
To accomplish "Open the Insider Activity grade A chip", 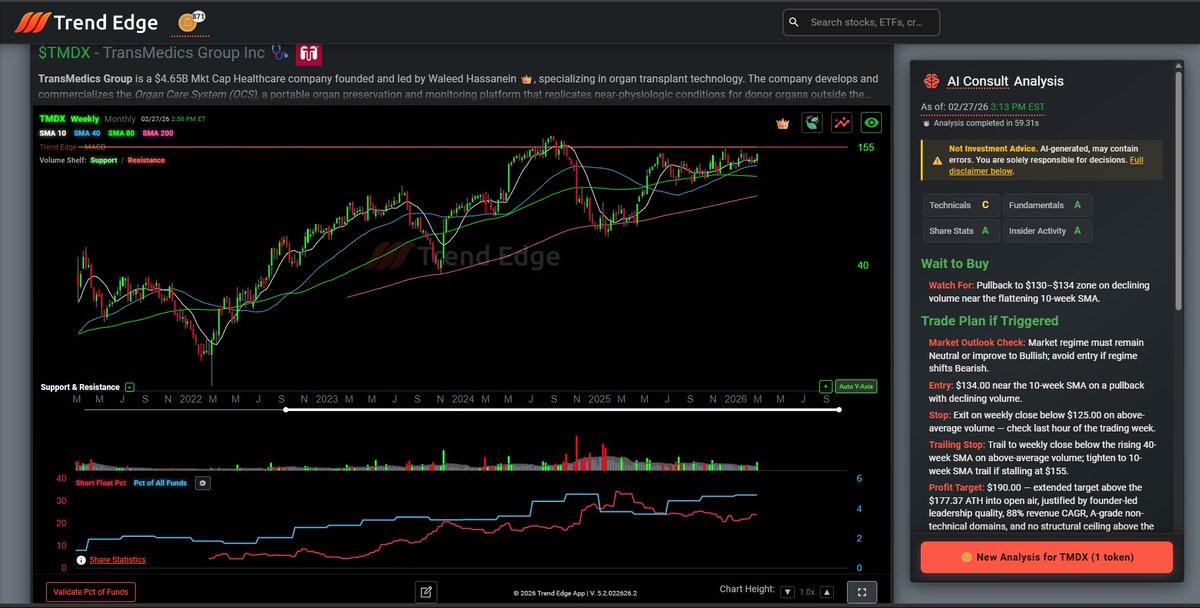I will (x=1048, y=231).
